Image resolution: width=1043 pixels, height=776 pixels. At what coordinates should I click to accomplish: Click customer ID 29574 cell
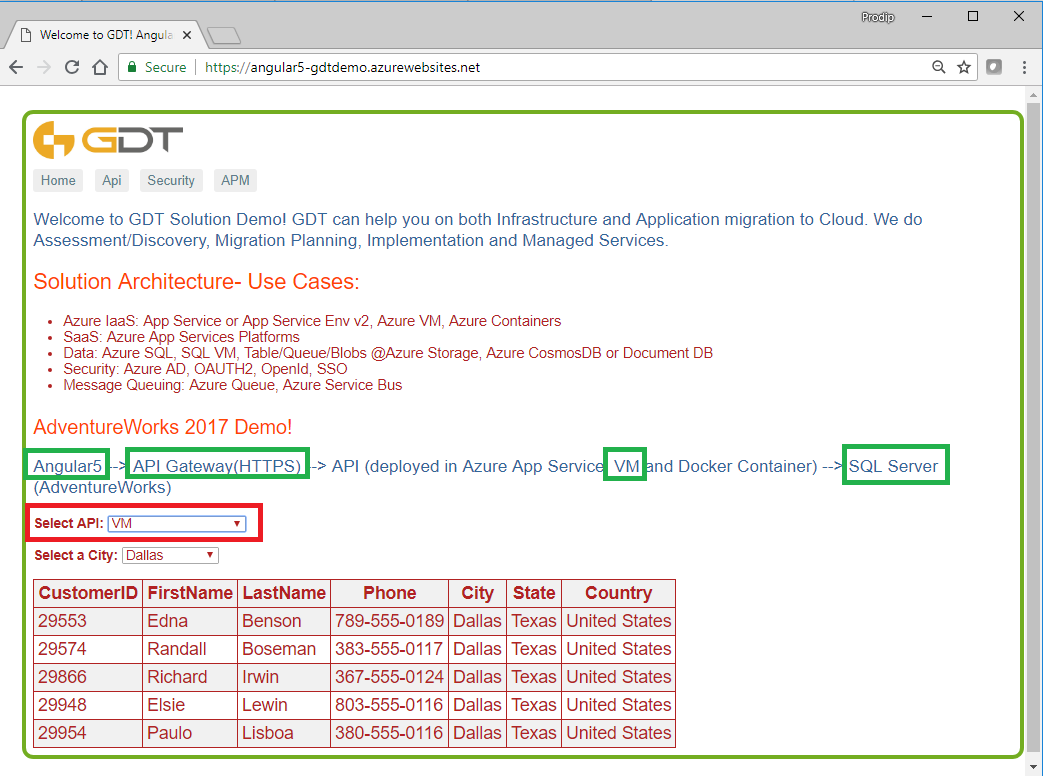(88, 649)
